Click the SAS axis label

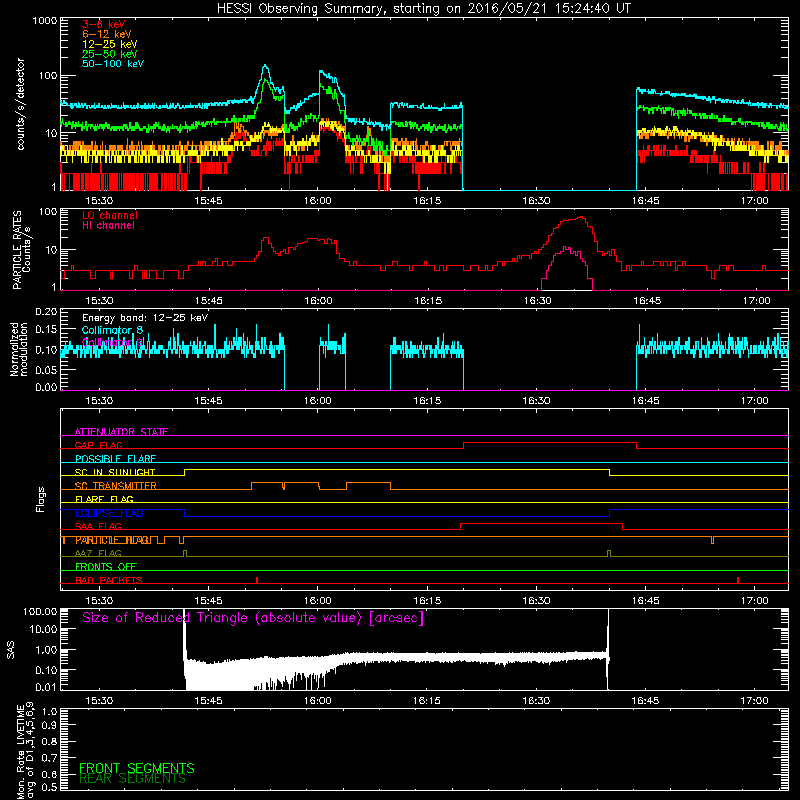(x=11, y=650)
